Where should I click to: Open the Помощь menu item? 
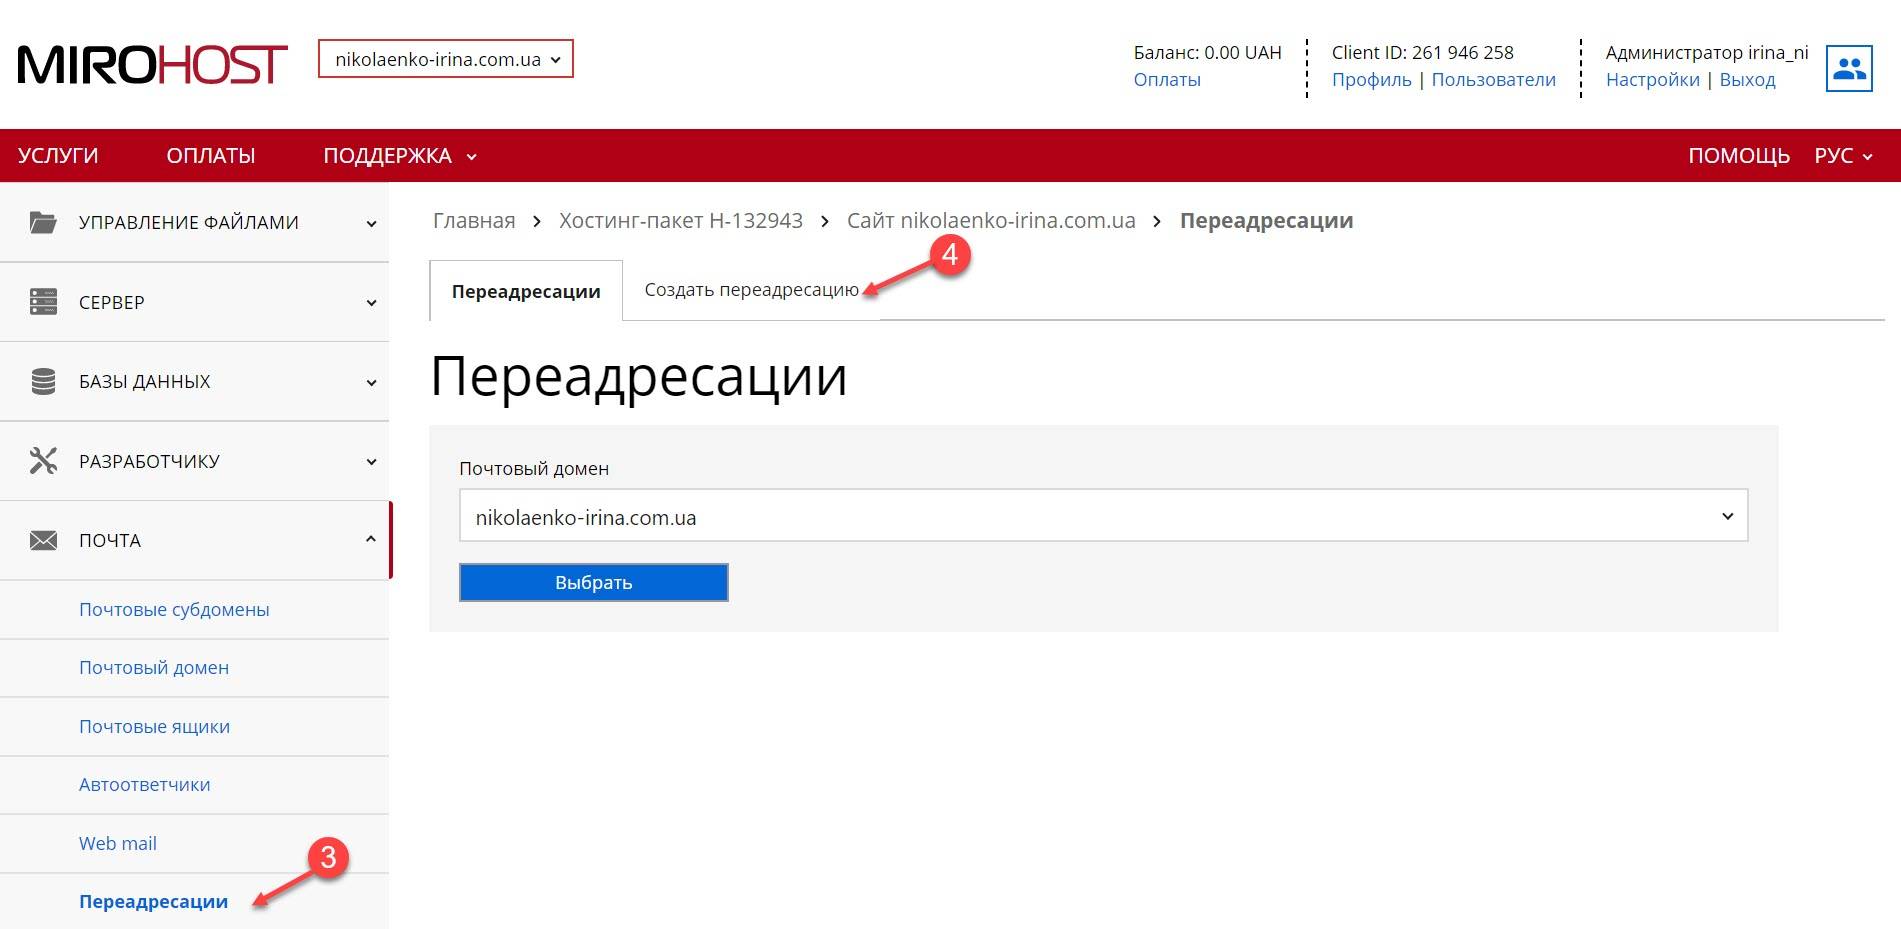pos(1739,156)
